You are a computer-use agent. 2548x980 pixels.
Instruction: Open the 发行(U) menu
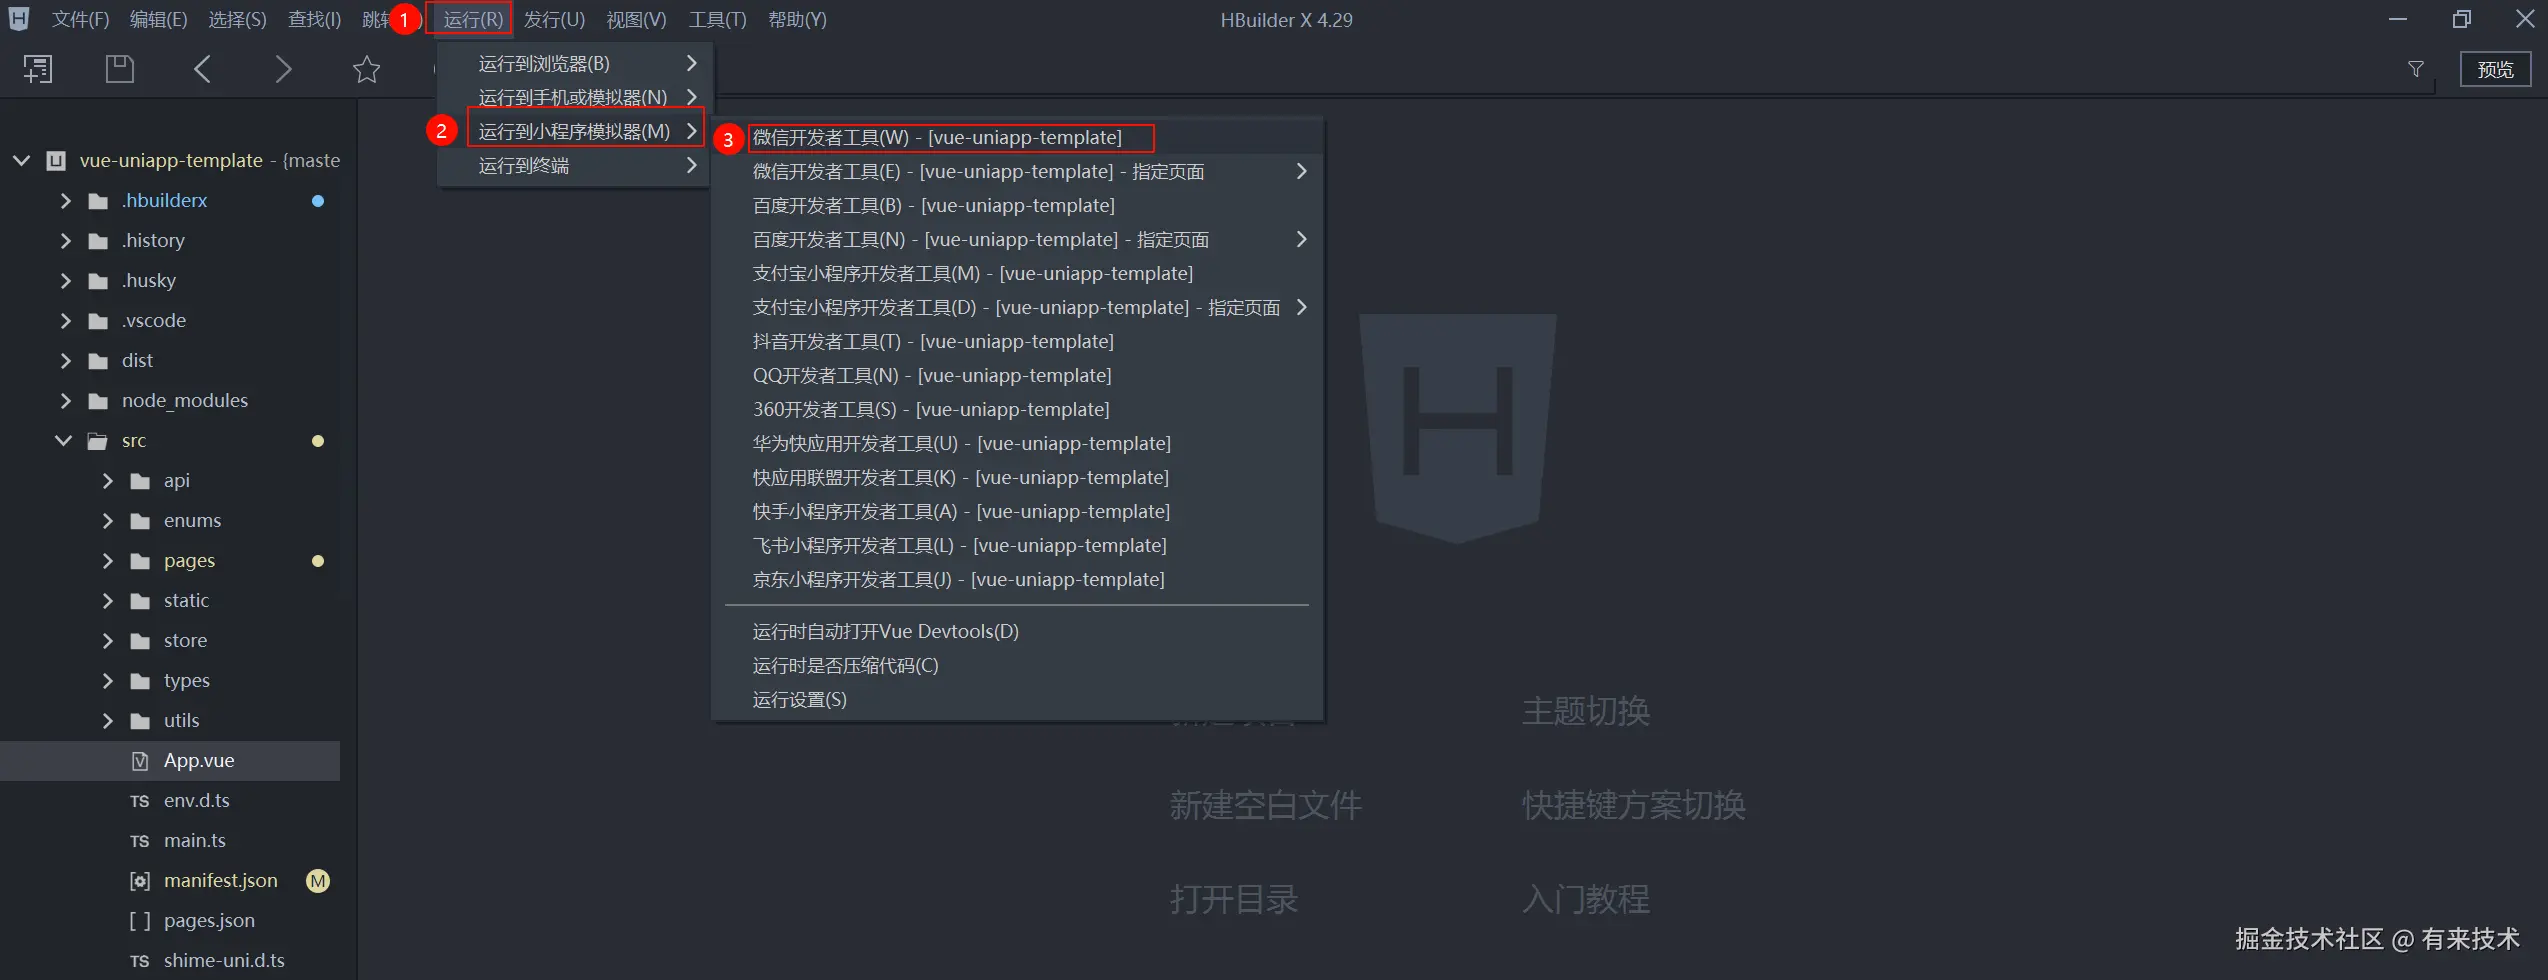point(554,19)
